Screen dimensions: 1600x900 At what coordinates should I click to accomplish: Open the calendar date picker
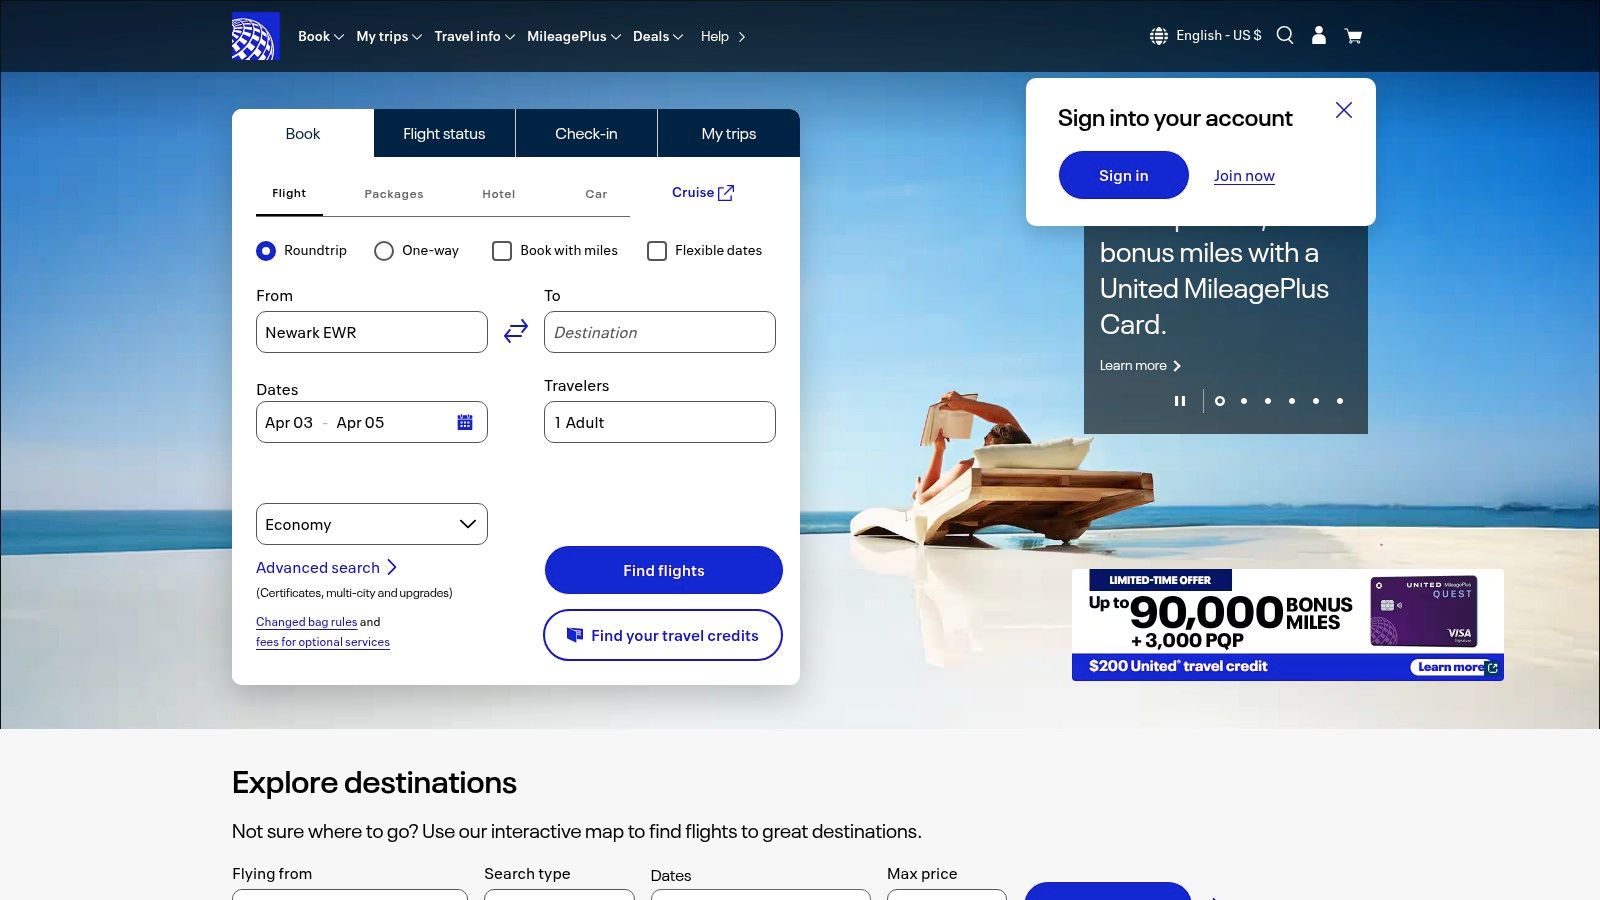(464, 422)
